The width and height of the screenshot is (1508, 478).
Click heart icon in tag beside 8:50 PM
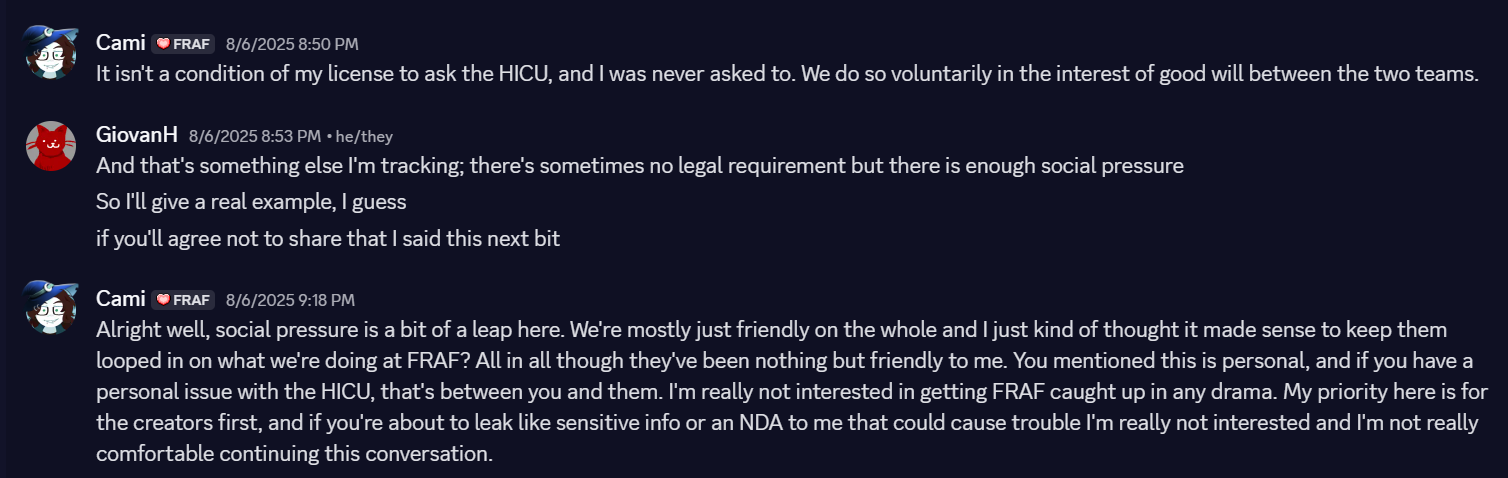[x=163, y=44]
